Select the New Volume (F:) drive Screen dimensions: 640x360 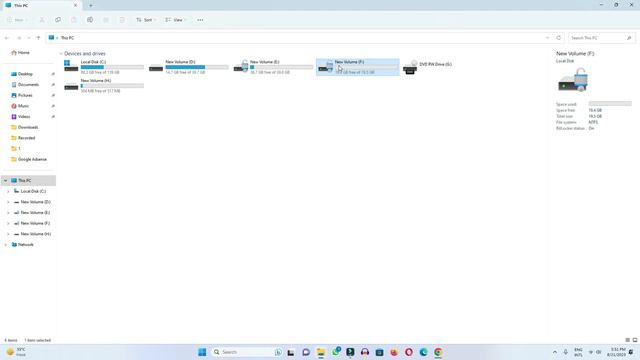tap(358, 67)
